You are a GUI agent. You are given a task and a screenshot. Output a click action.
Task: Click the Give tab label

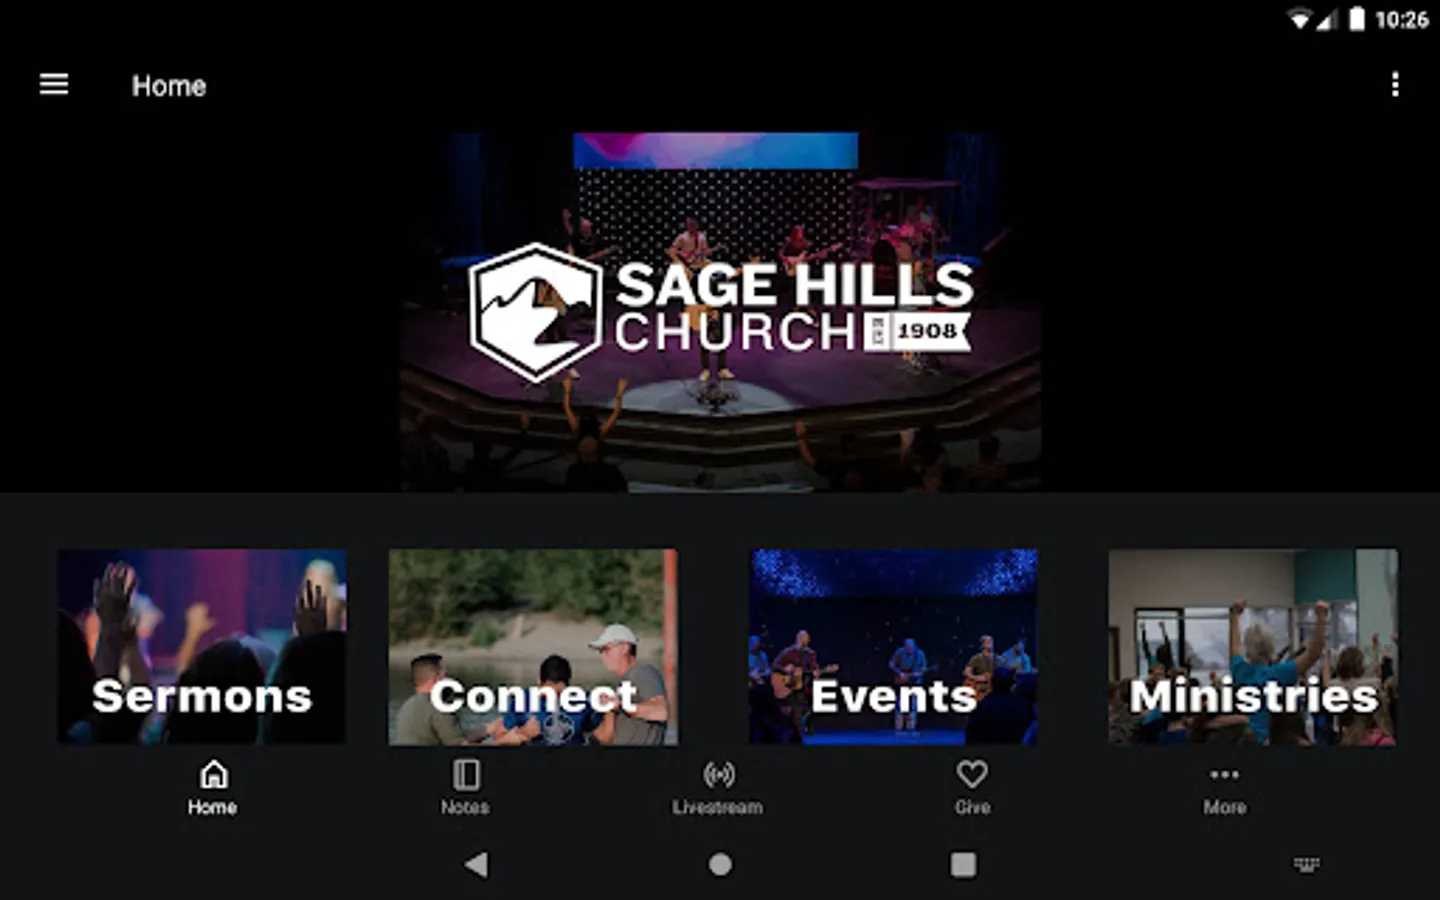972,807
